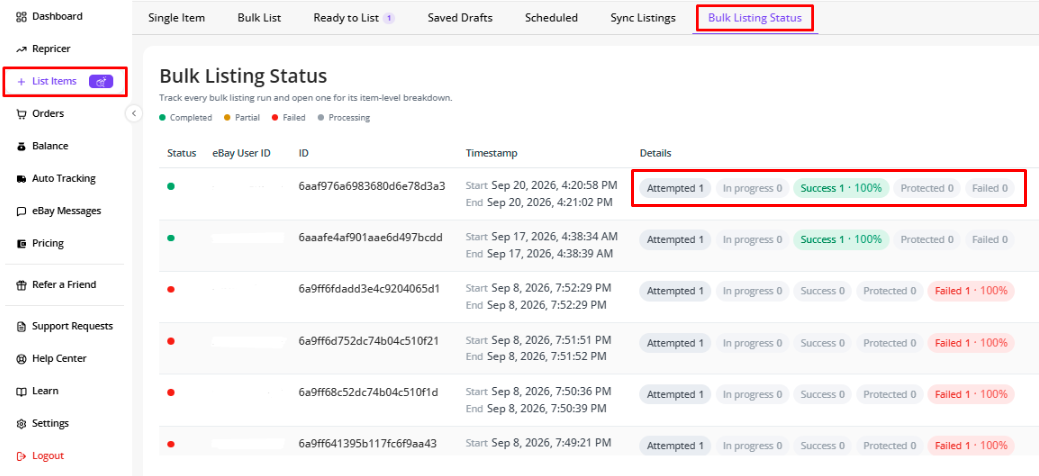The width and height of the screenshot is (1039, 476).
Task: Switch to the Single Item tab
Action: [176, 18]
